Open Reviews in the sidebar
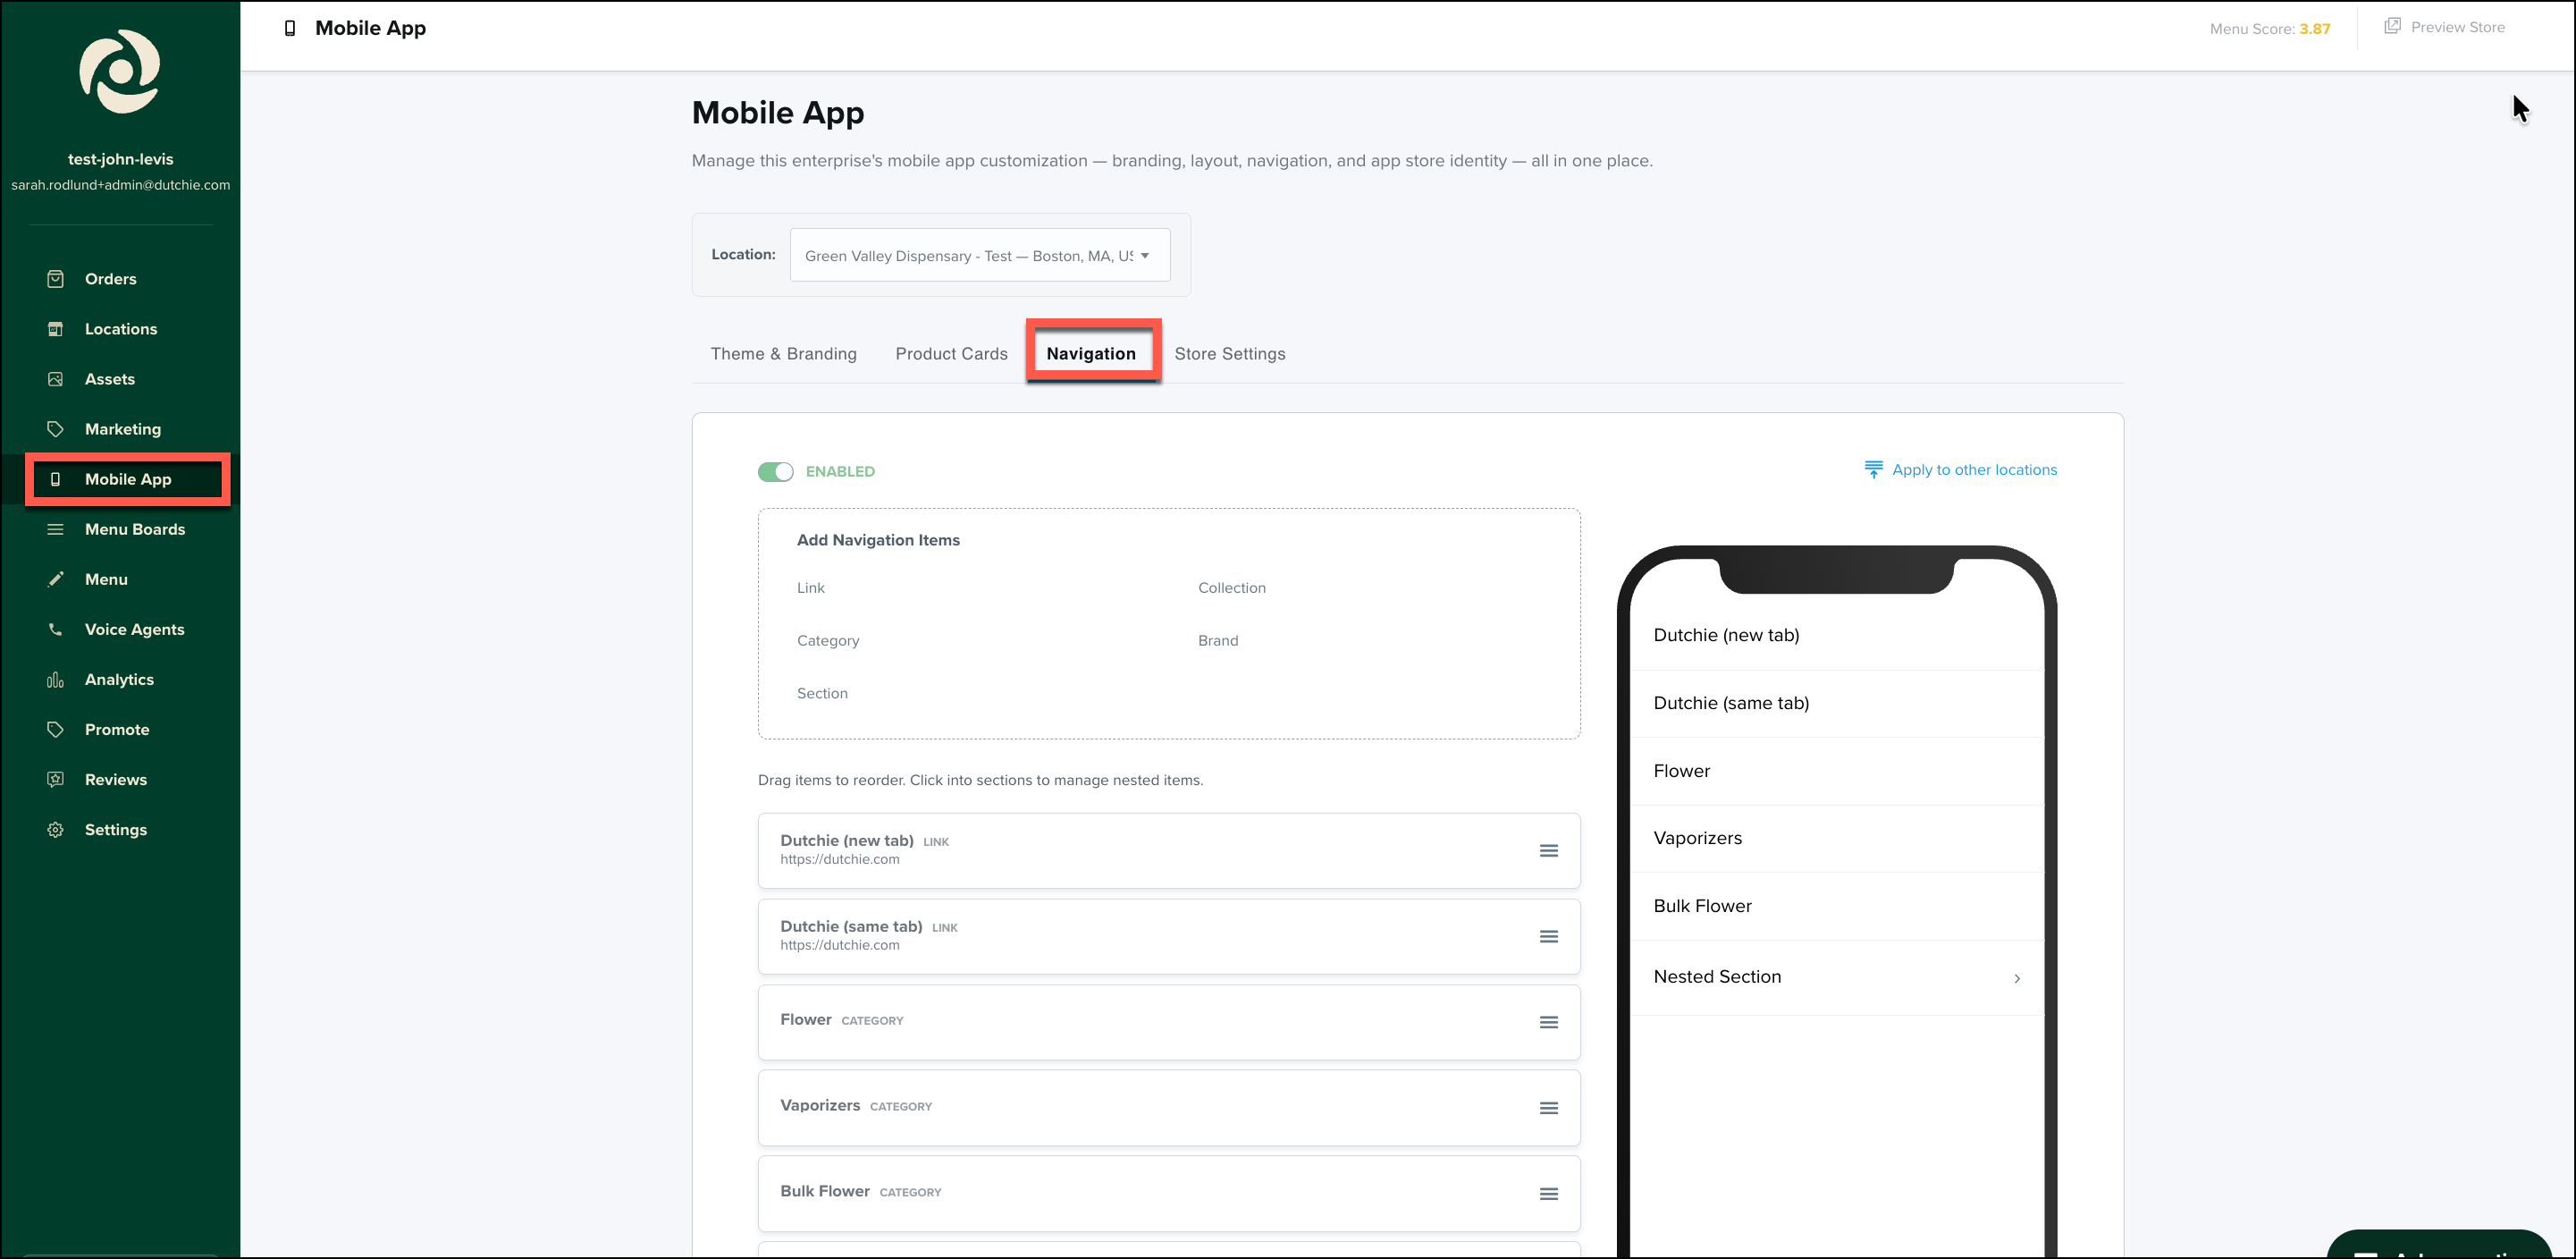The height and width of the screenshot is (1259, 2576). coord(115,779)
